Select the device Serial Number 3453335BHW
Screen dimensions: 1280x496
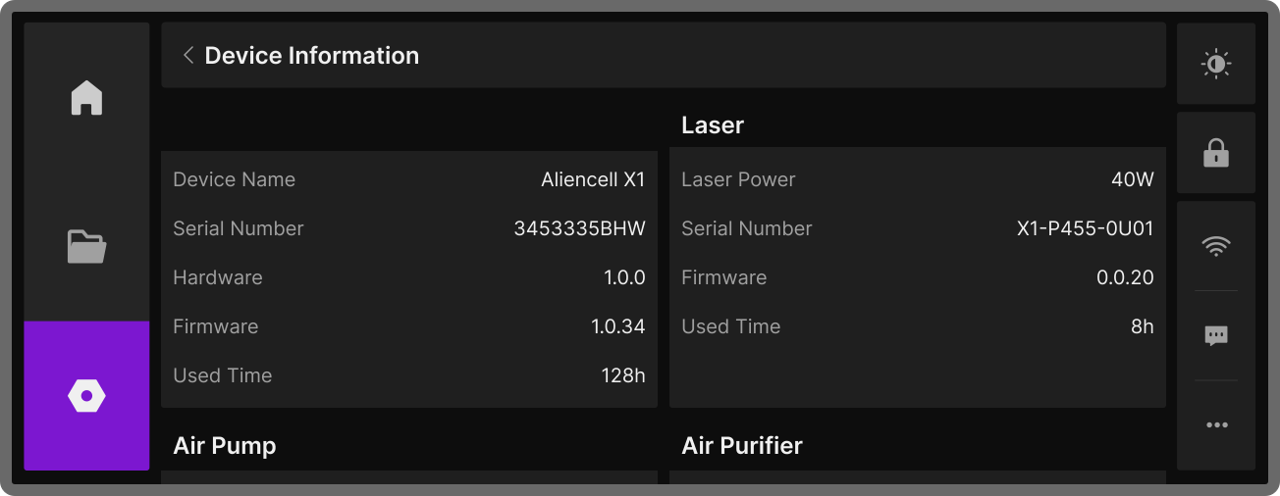pyautogui.click(x=579, y=229)
